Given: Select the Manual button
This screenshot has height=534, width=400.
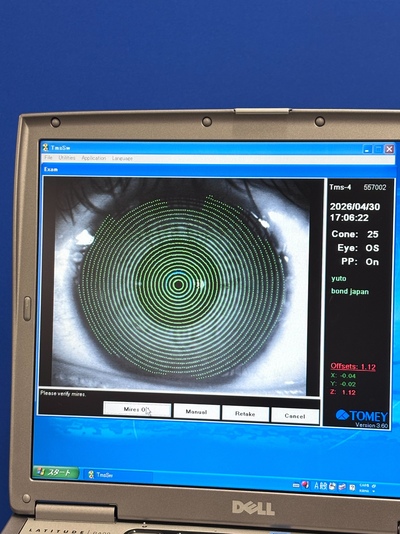Looking at the screenshot, I should point(196,412).
